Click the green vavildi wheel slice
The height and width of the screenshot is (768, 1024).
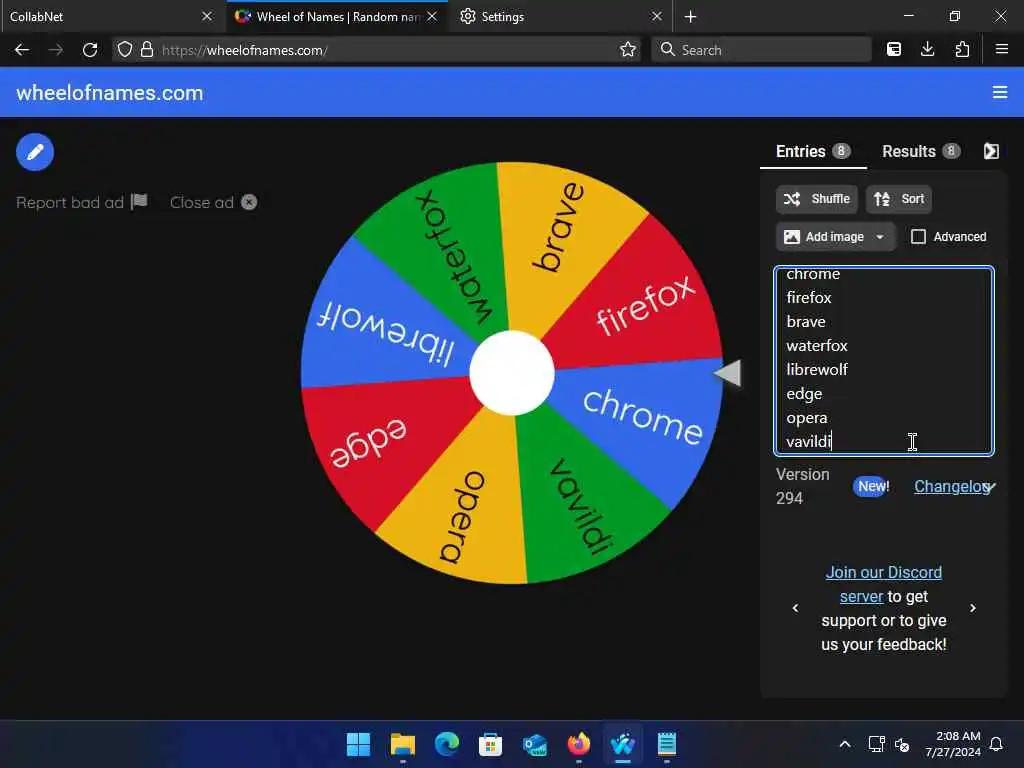pyautogui.click(x=581, y=506)
